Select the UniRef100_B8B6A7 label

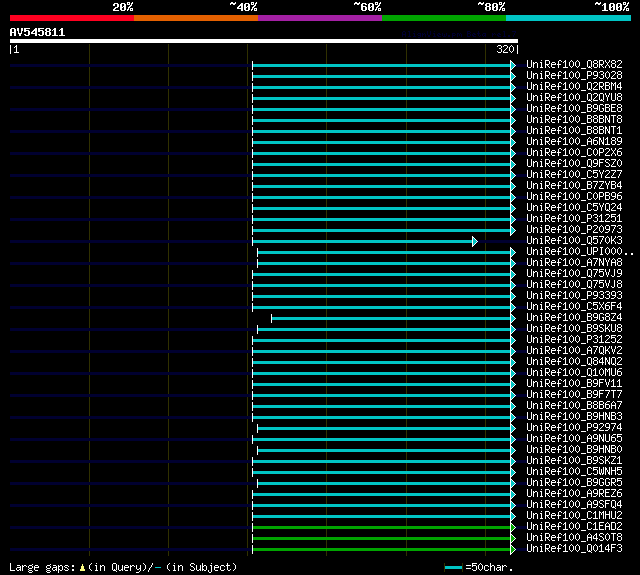point(574,406)
